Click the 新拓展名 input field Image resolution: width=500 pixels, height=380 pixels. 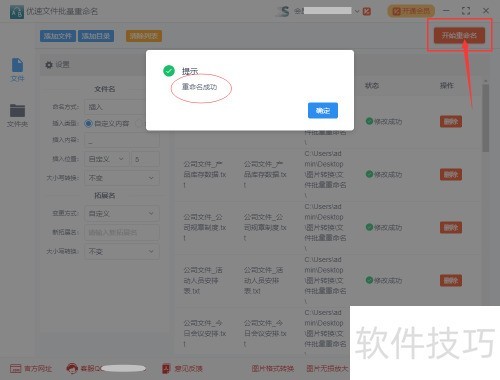click(x=122, y=232)
